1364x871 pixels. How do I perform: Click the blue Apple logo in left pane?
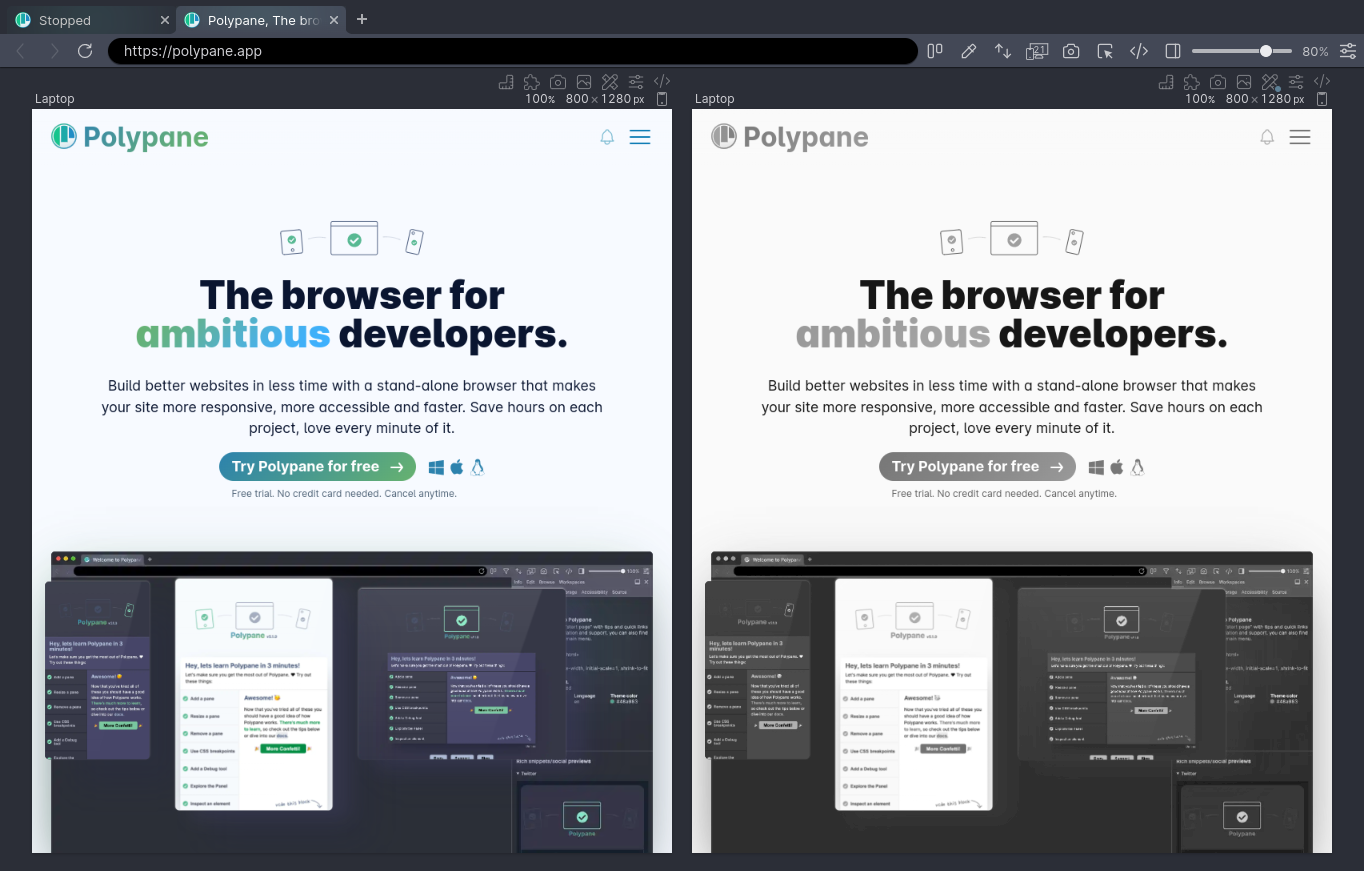point(457,467)
